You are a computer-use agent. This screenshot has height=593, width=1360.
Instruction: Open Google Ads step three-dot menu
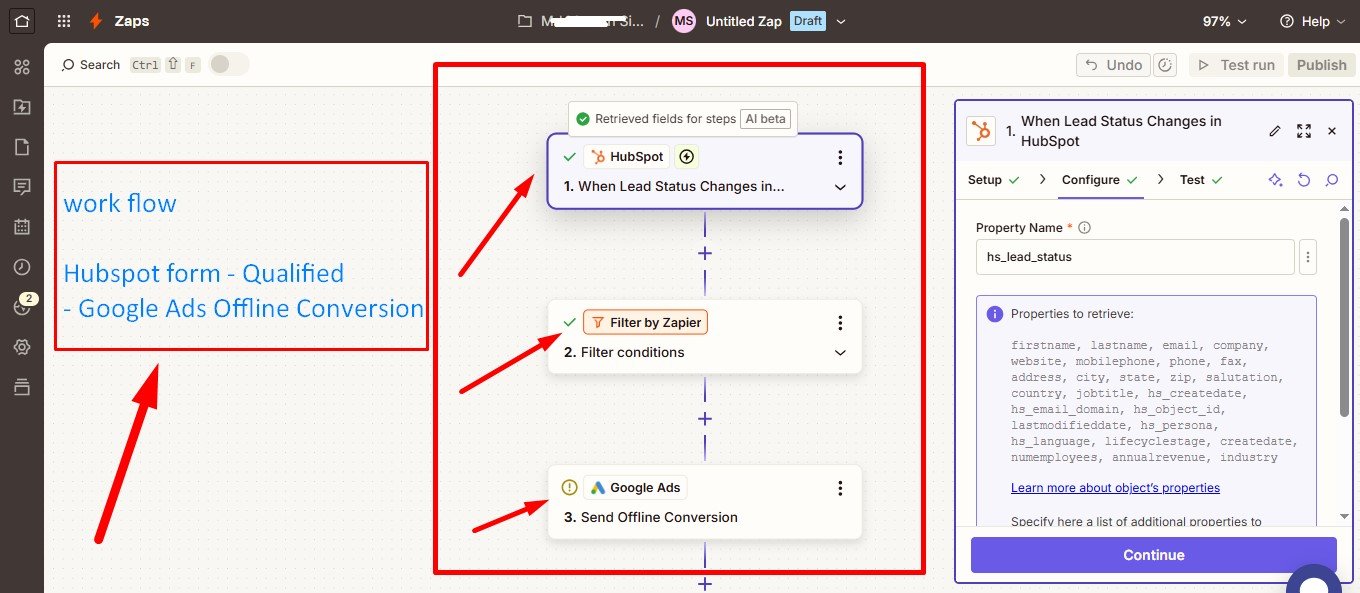(840, 488)
